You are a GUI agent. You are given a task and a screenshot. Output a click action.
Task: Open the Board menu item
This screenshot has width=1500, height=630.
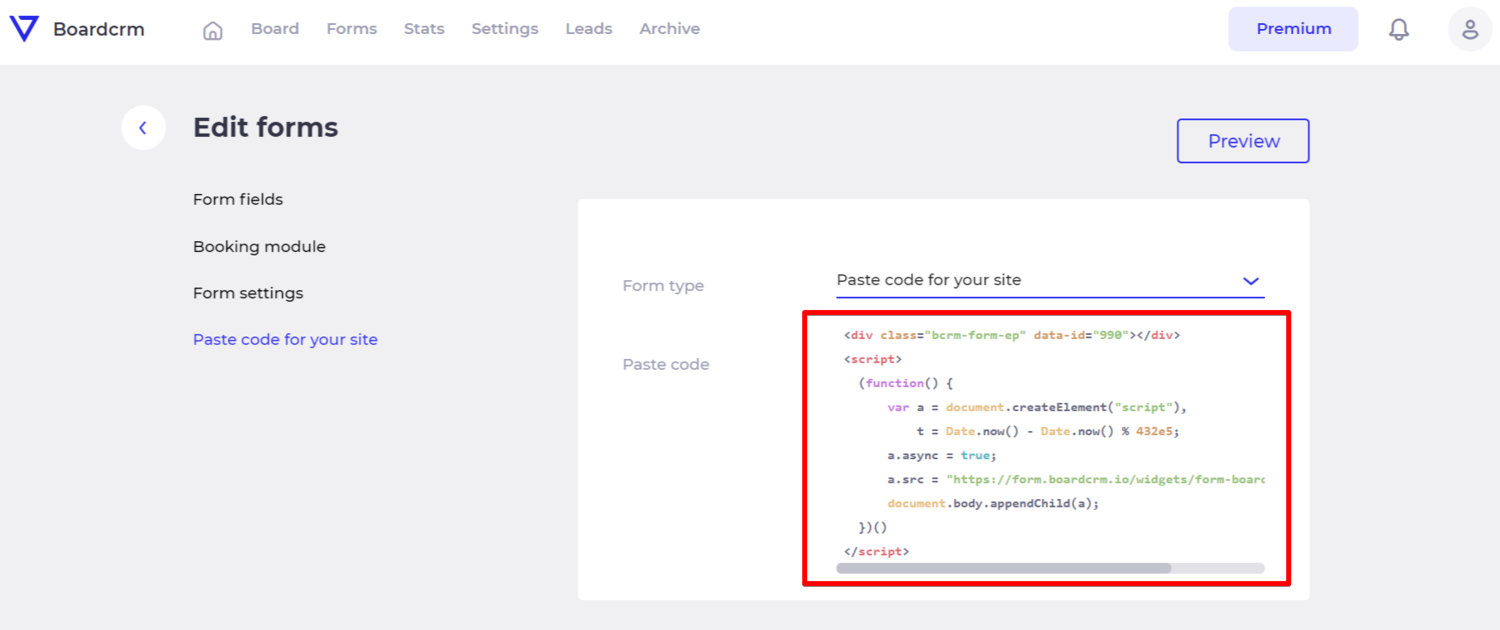(x=275, y=29)
